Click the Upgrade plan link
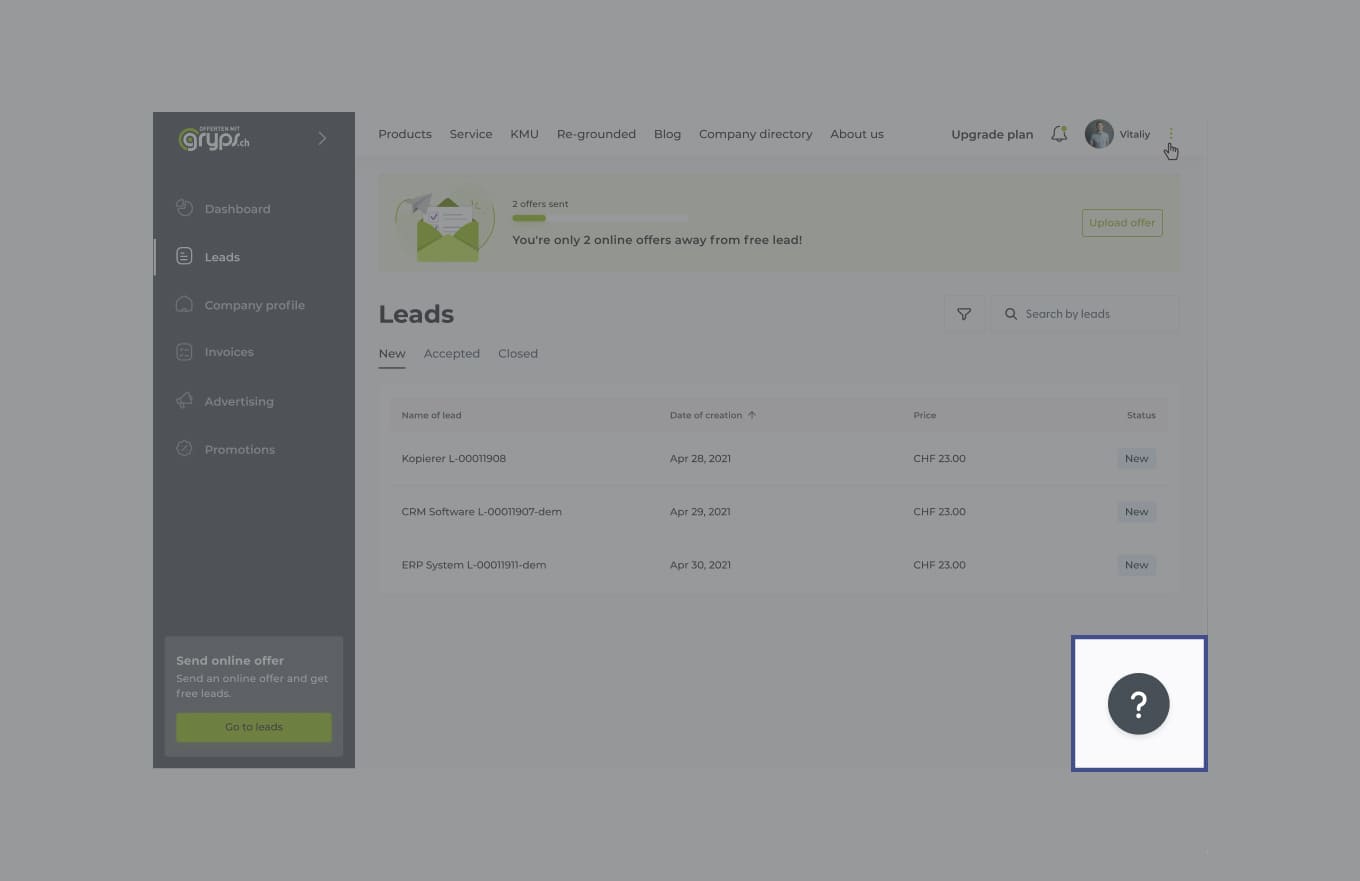This screenshot has width=1360, height=881. tap(992, 135)
